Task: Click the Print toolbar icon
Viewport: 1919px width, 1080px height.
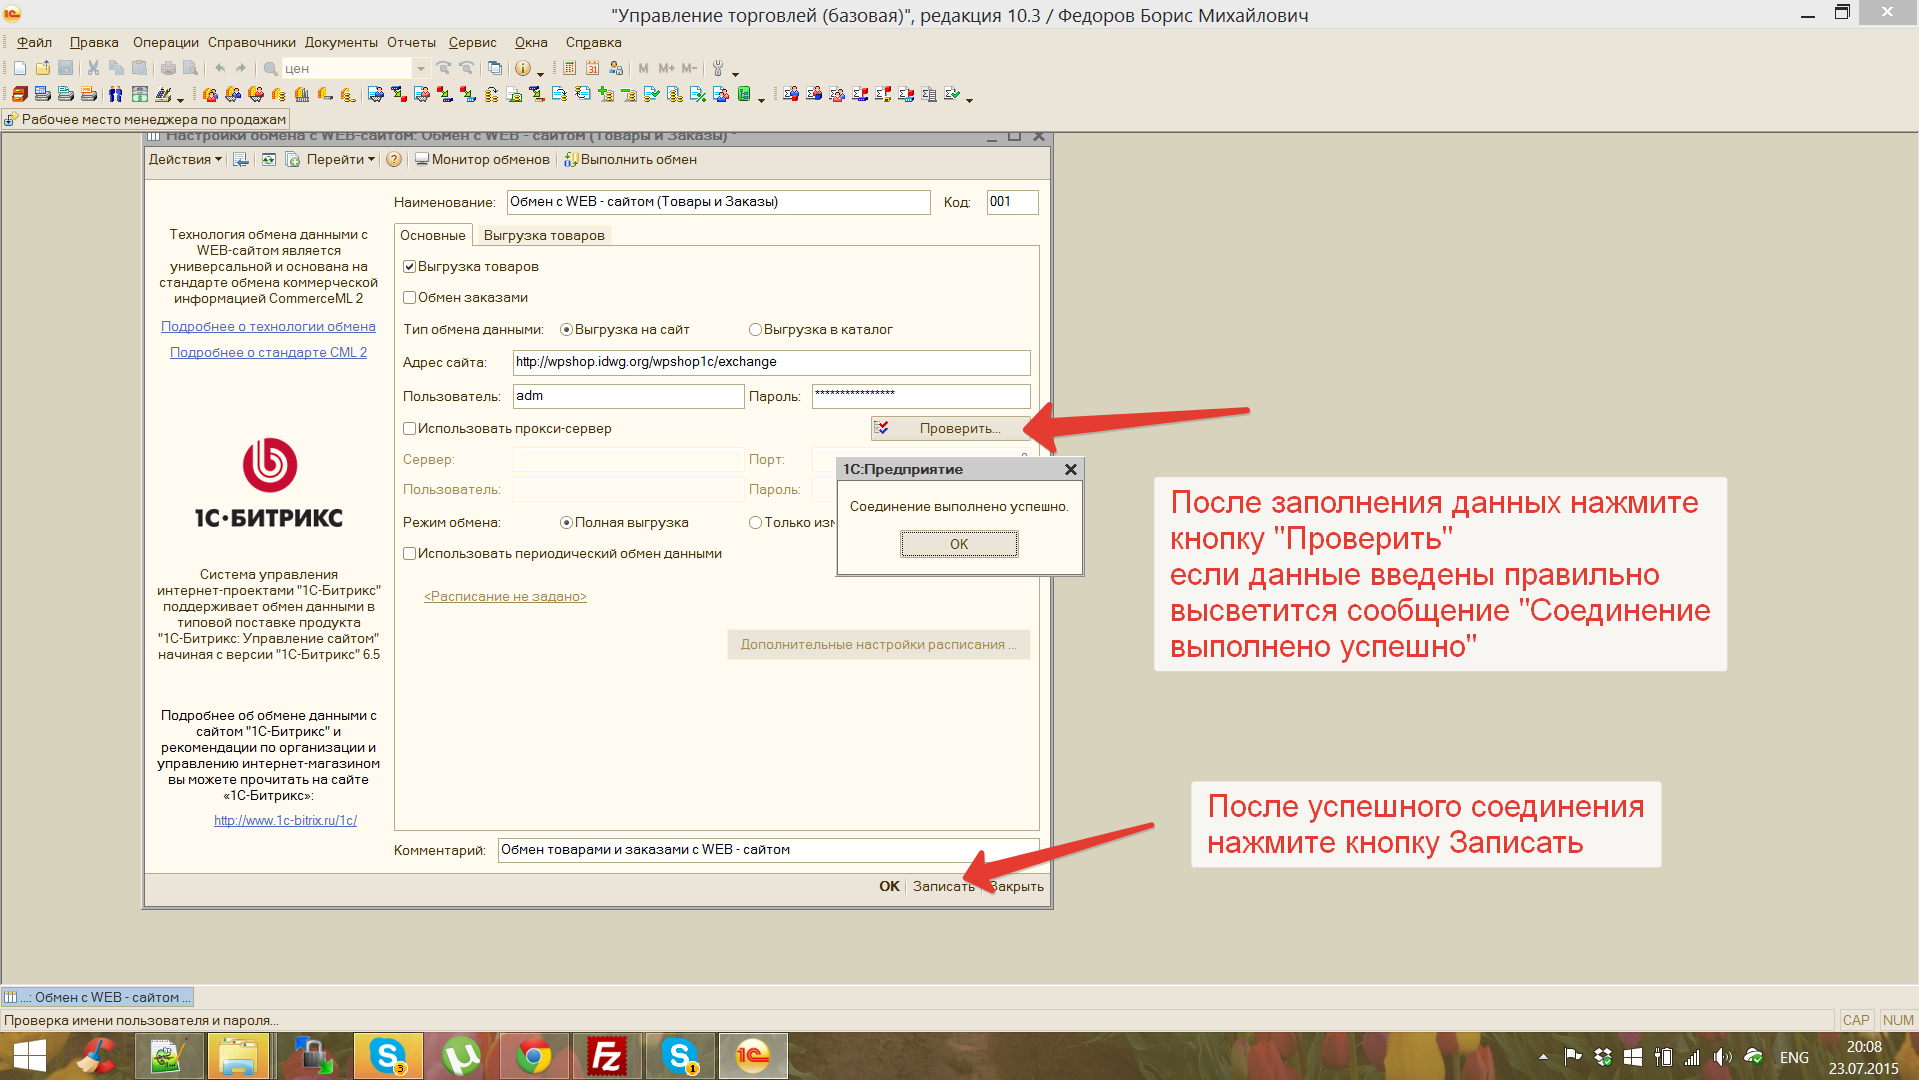Action: 168,68
